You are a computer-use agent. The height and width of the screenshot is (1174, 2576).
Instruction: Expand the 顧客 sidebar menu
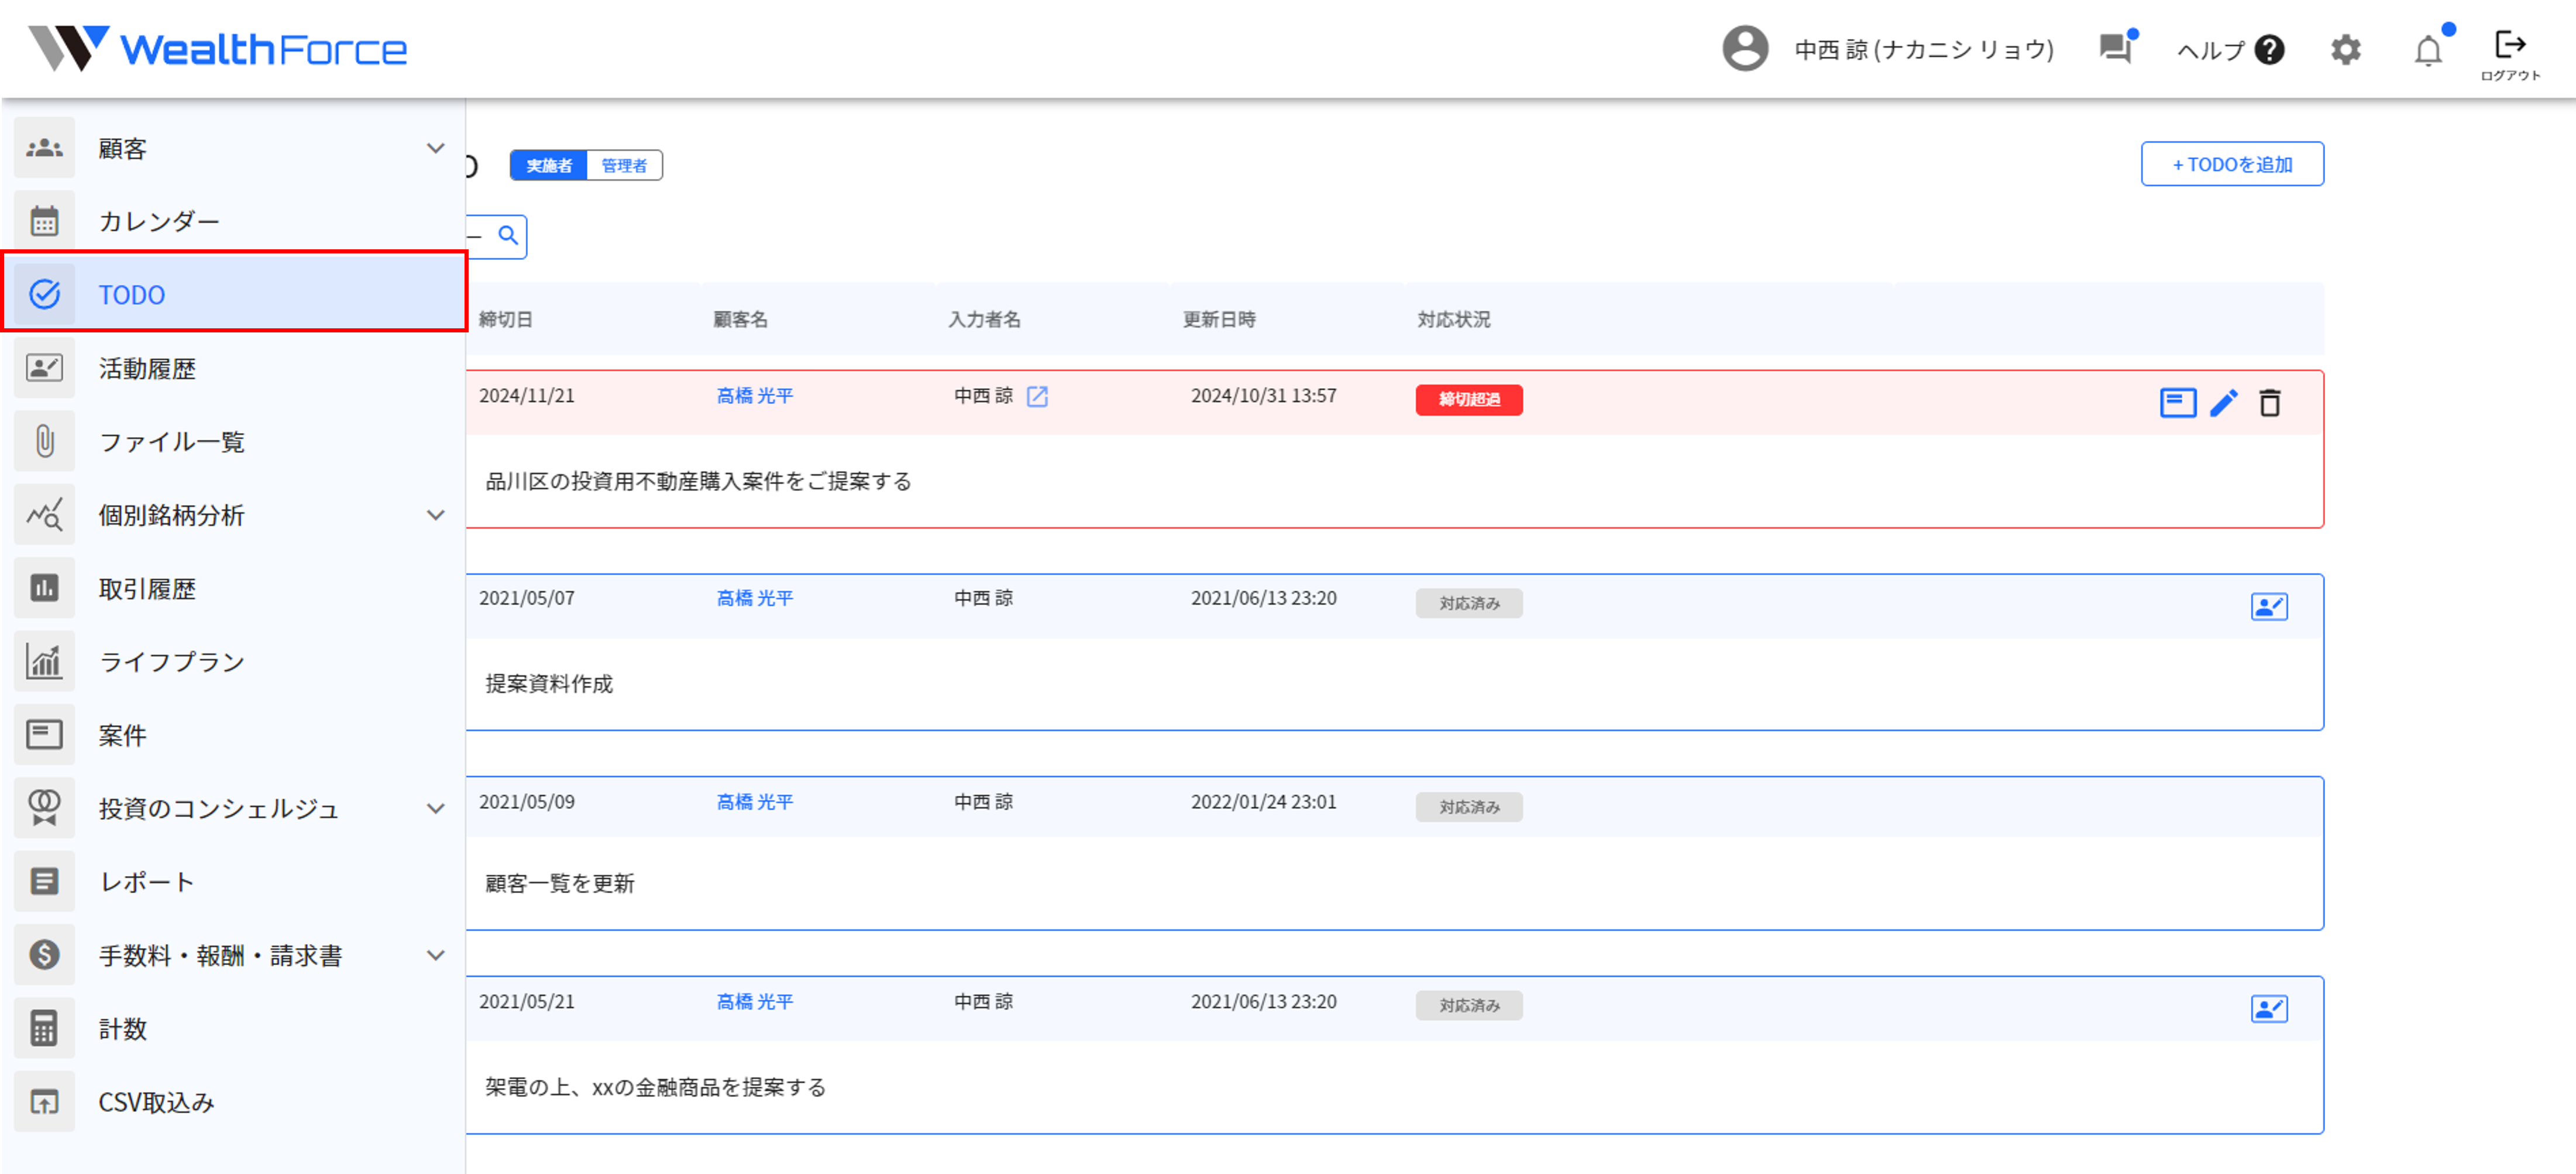click(x=435, y=149)
